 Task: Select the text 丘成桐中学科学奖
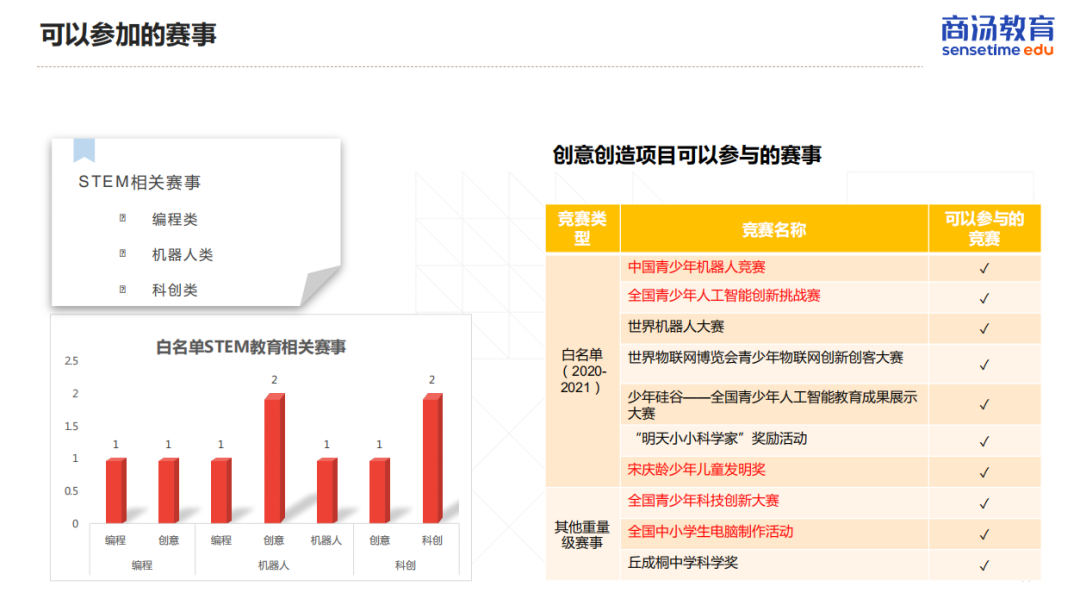coord(683,563)
